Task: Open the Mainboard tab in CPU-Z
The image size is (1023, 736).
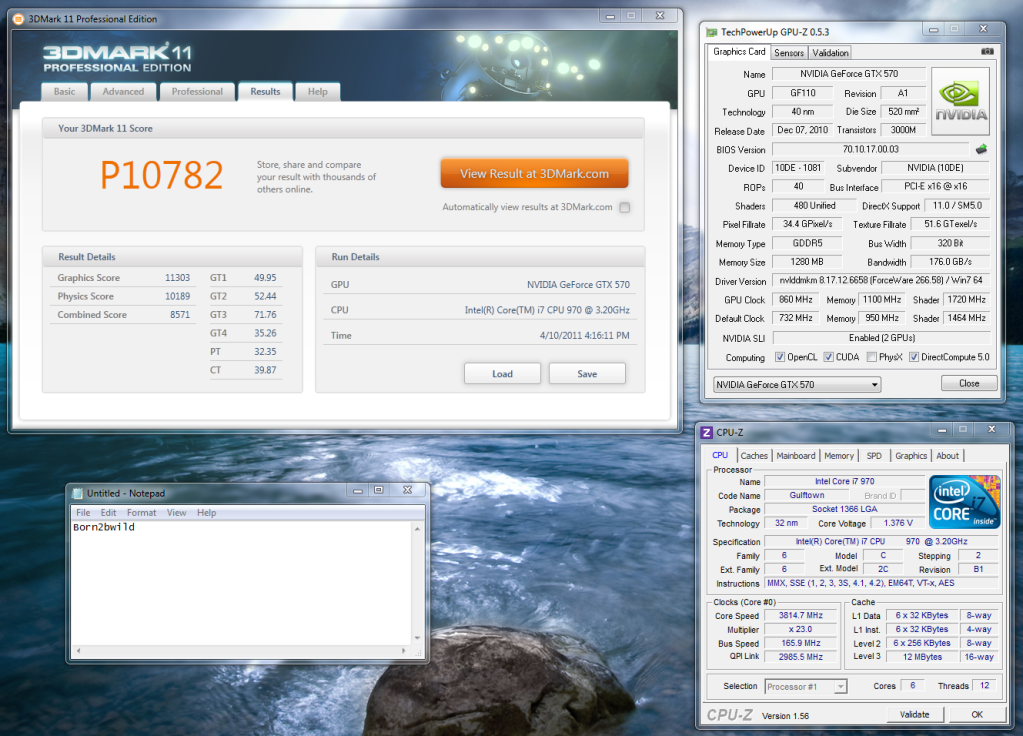Action: coord(796,456)
